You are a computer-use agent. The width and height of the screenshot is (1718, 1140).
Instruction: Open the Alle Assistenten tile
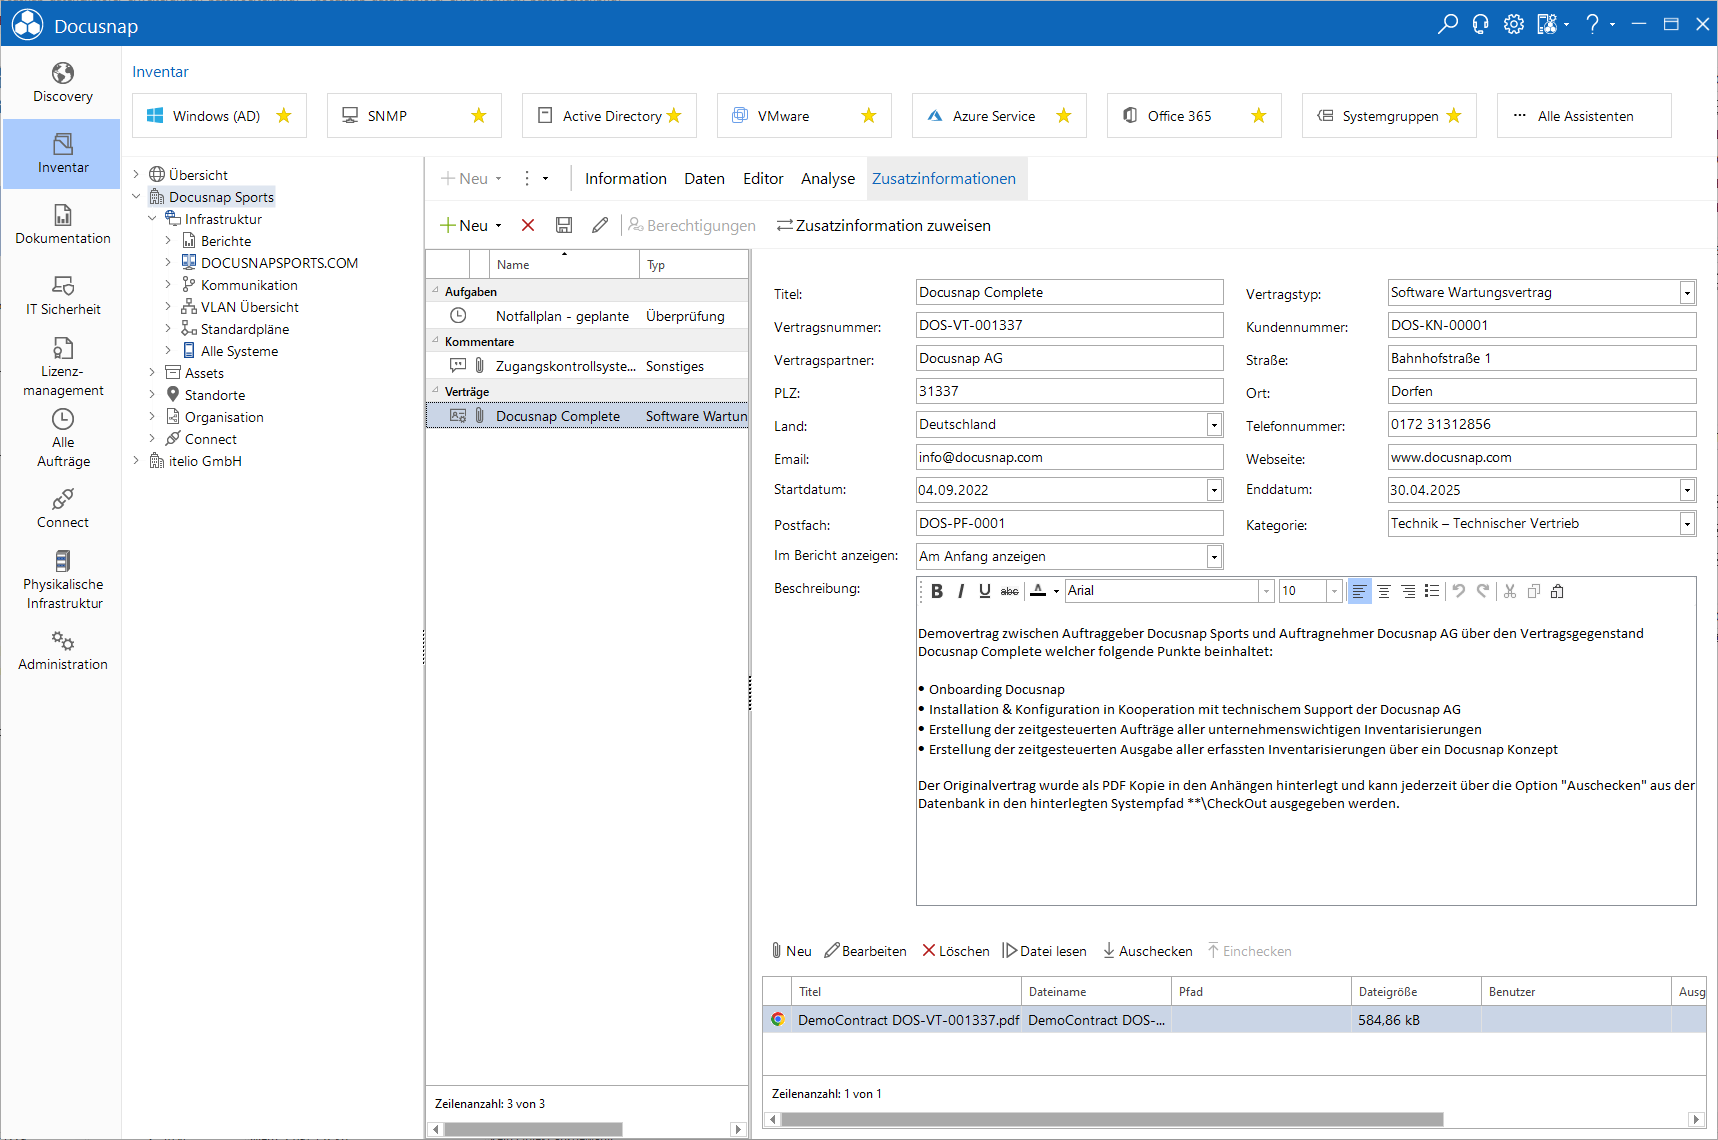point(1584,116)
